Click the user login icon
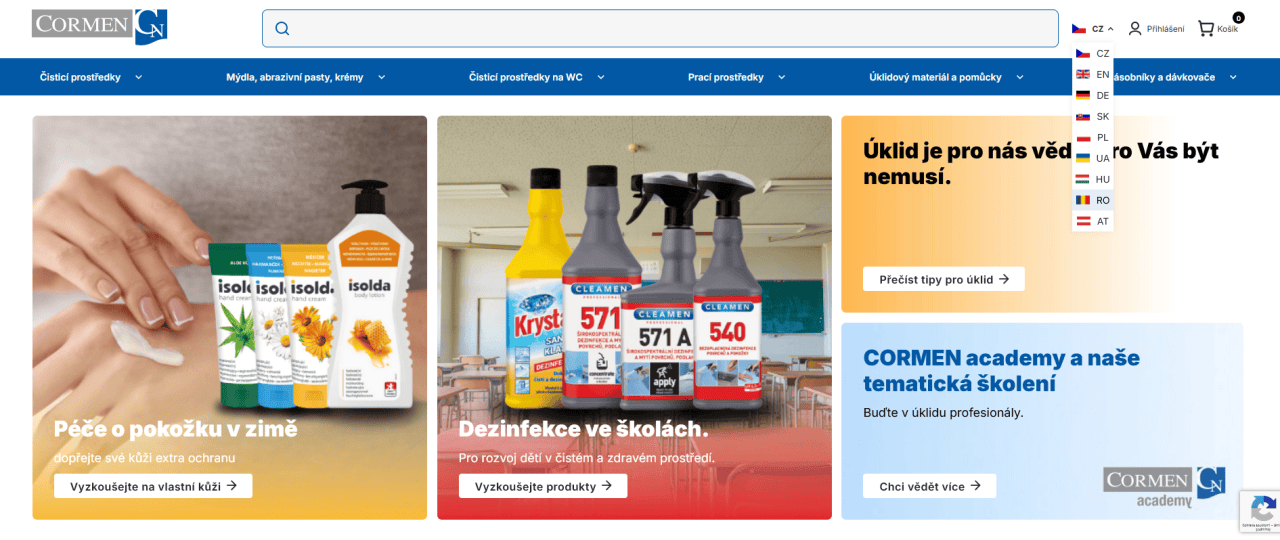The height and width of the screenshot is (540, 1280). tap(1135, 29)
